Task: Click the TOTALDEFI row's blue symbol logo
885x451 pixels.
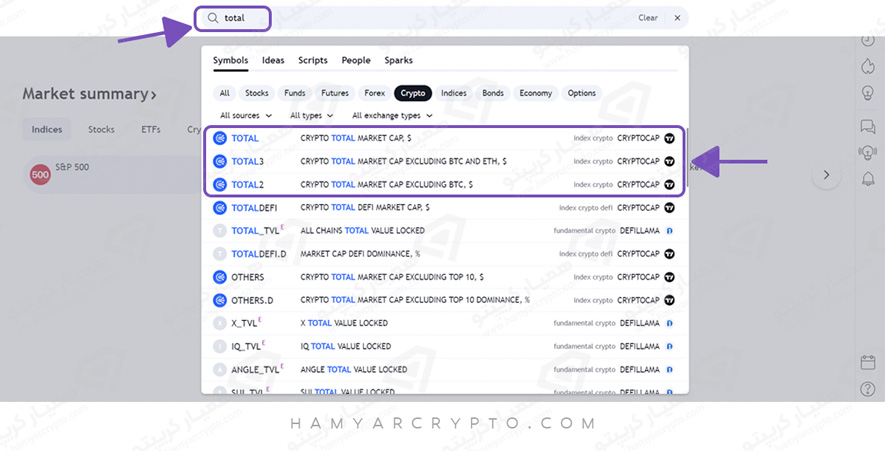Action: 220,208
